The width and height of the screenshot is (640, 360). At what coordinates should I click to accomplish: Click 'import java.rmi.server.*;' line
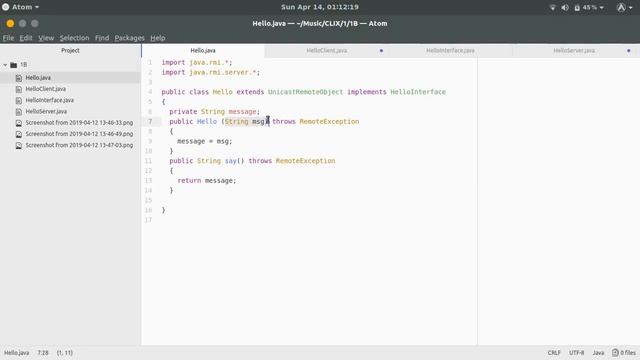(211, 72)
